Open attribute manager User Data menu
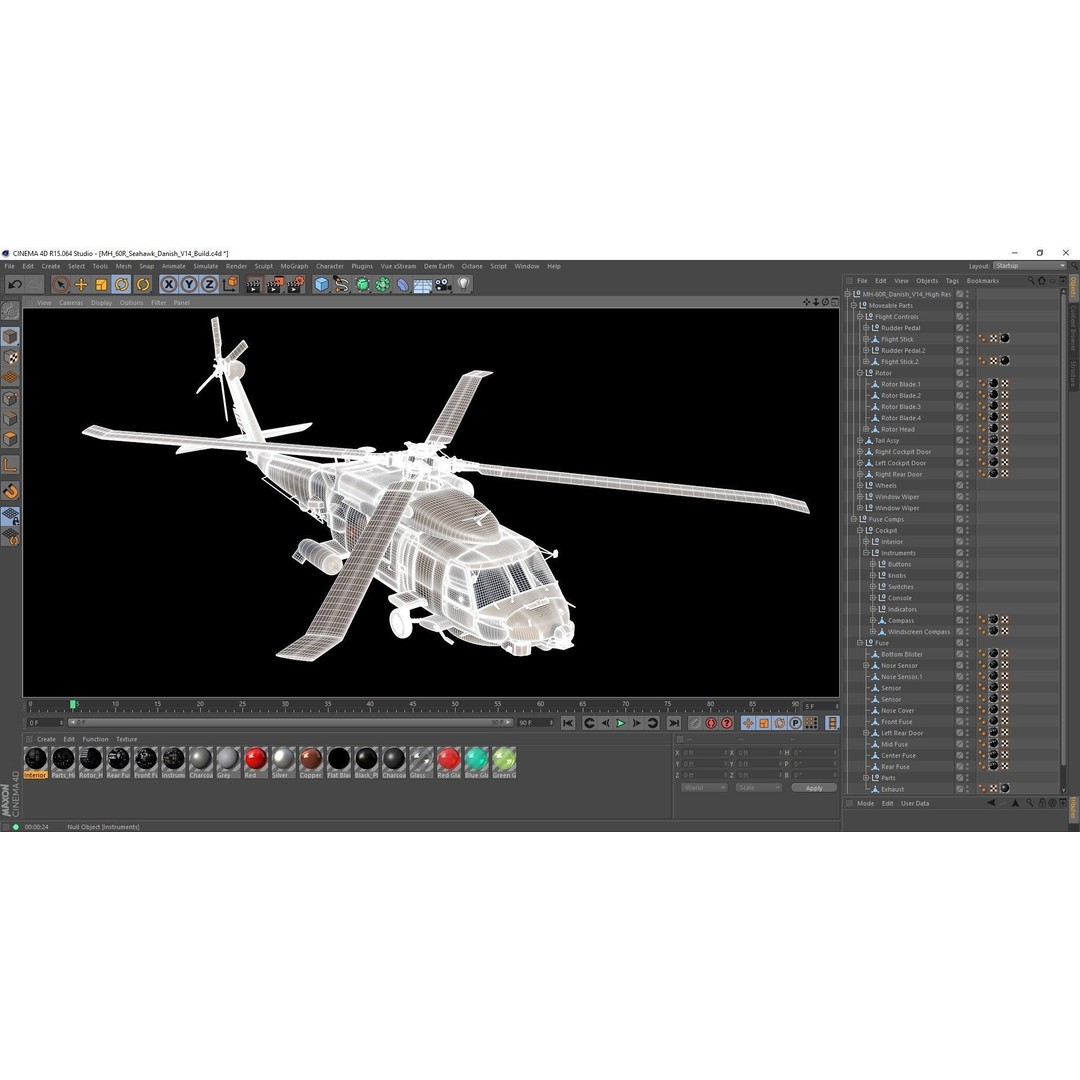Image resolution: width=1080 pixels, height=1080 pixels. (915, 803)
